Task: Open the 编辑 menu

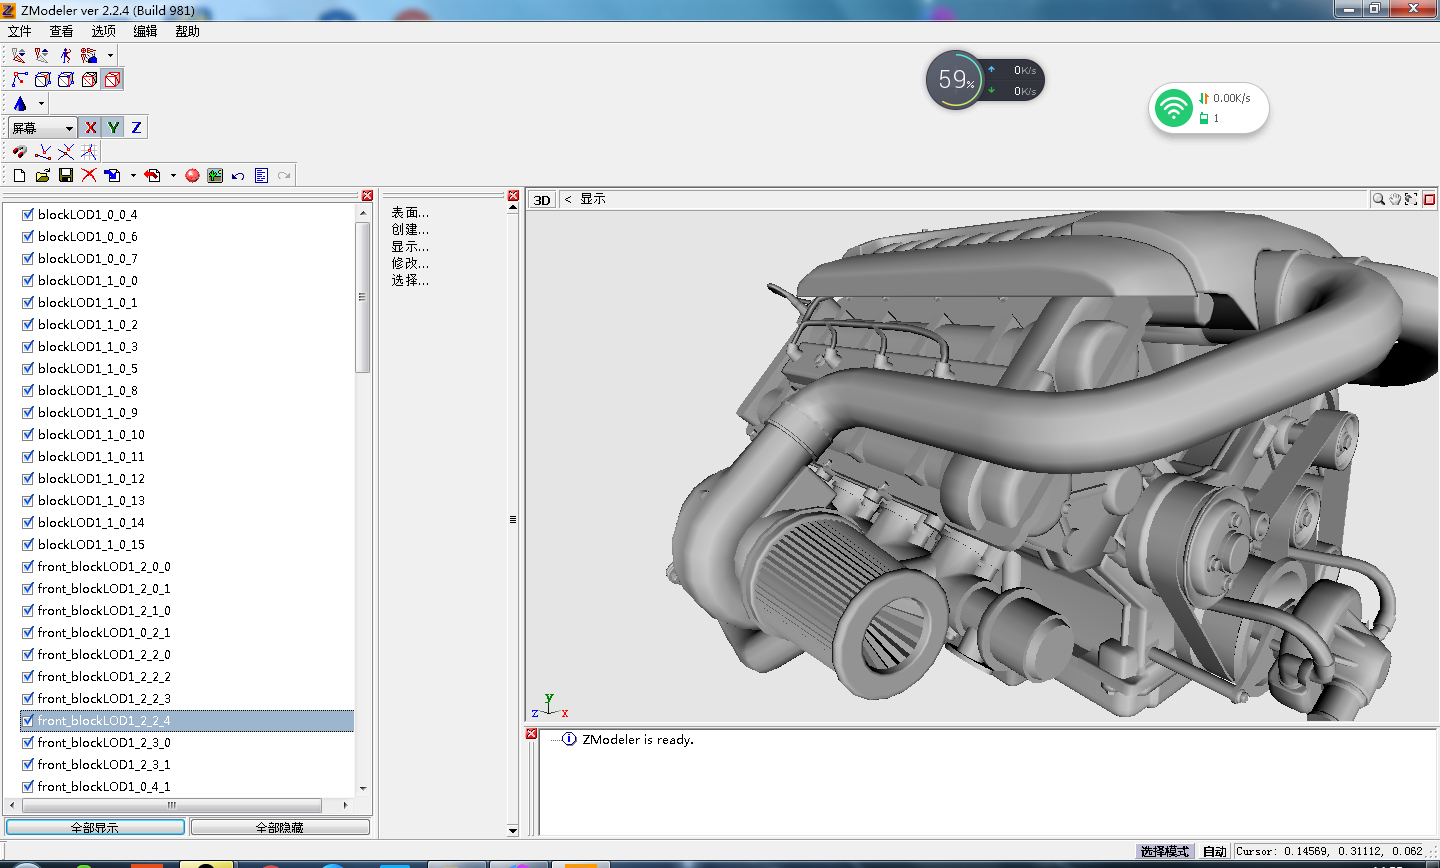Action: [146, 31]
